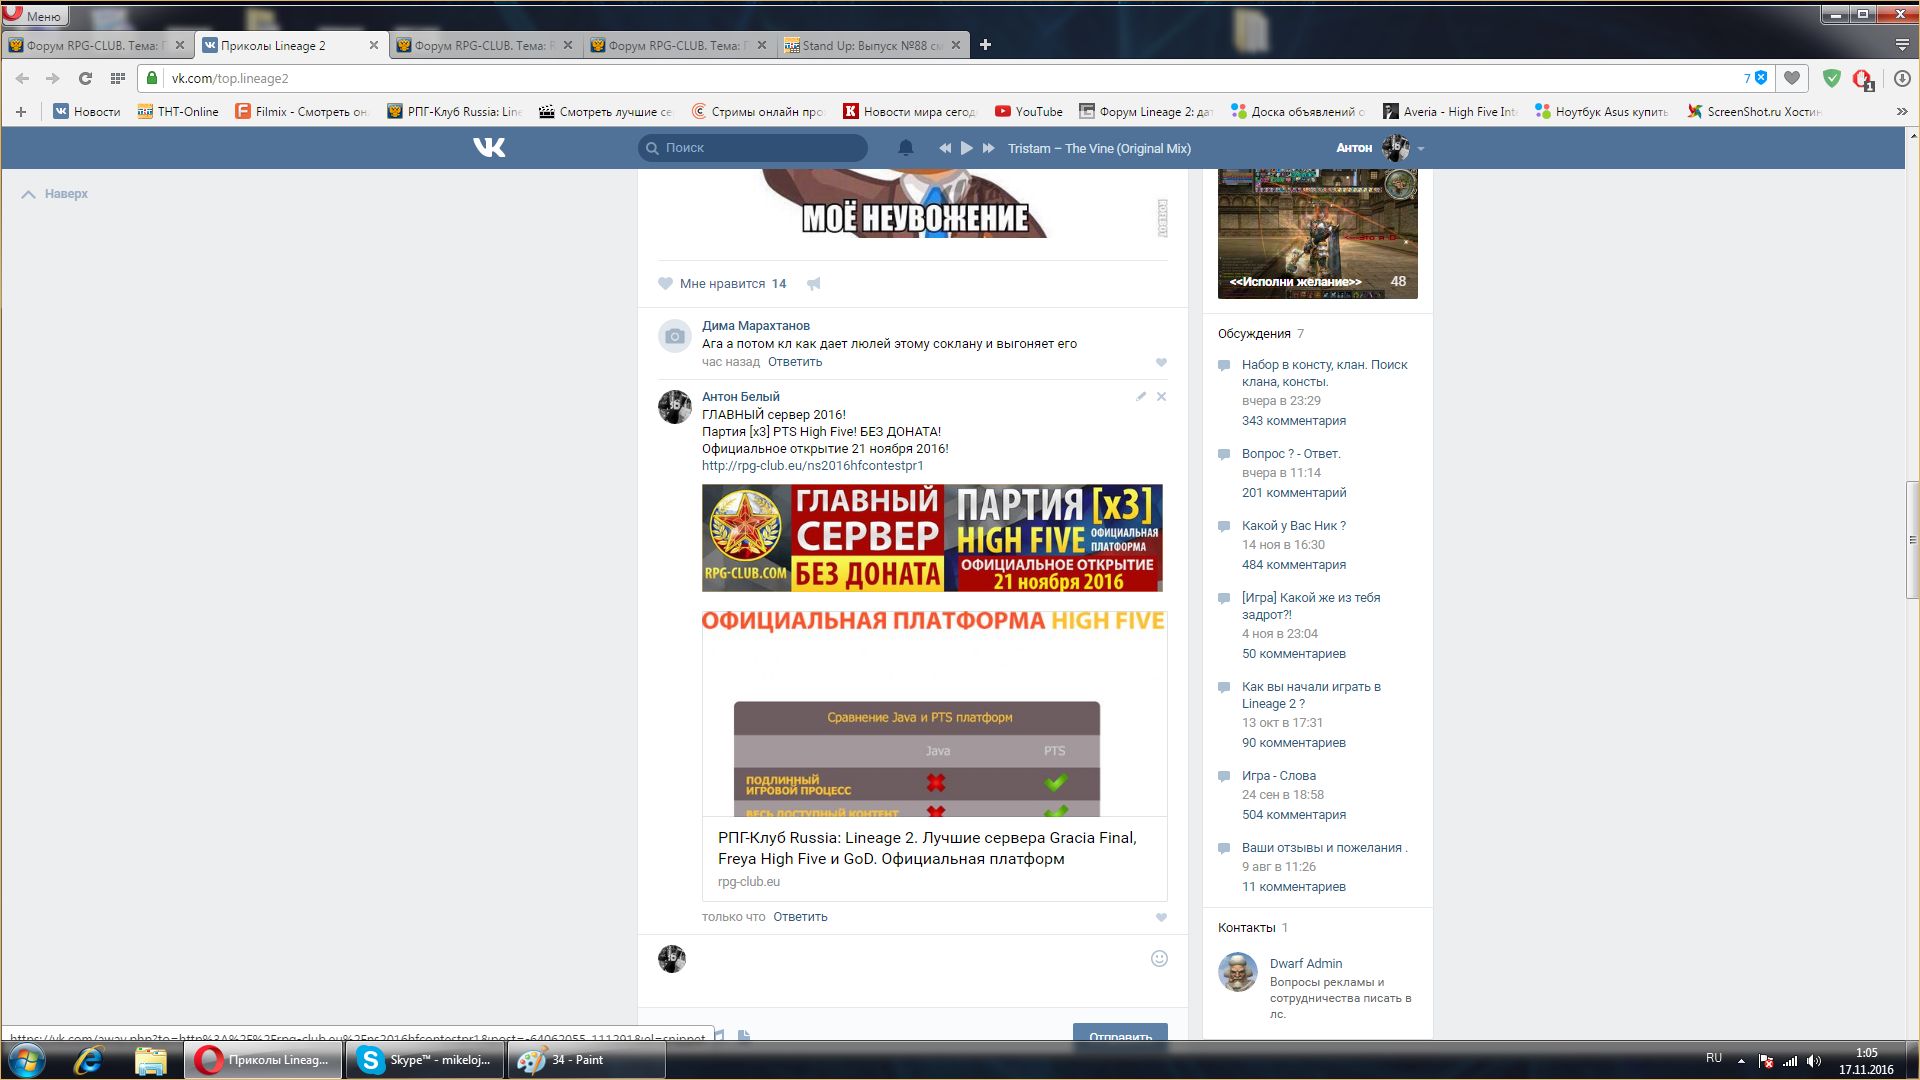Like Дима Марахтанов's comment with the heart

tap(1161, 363)
